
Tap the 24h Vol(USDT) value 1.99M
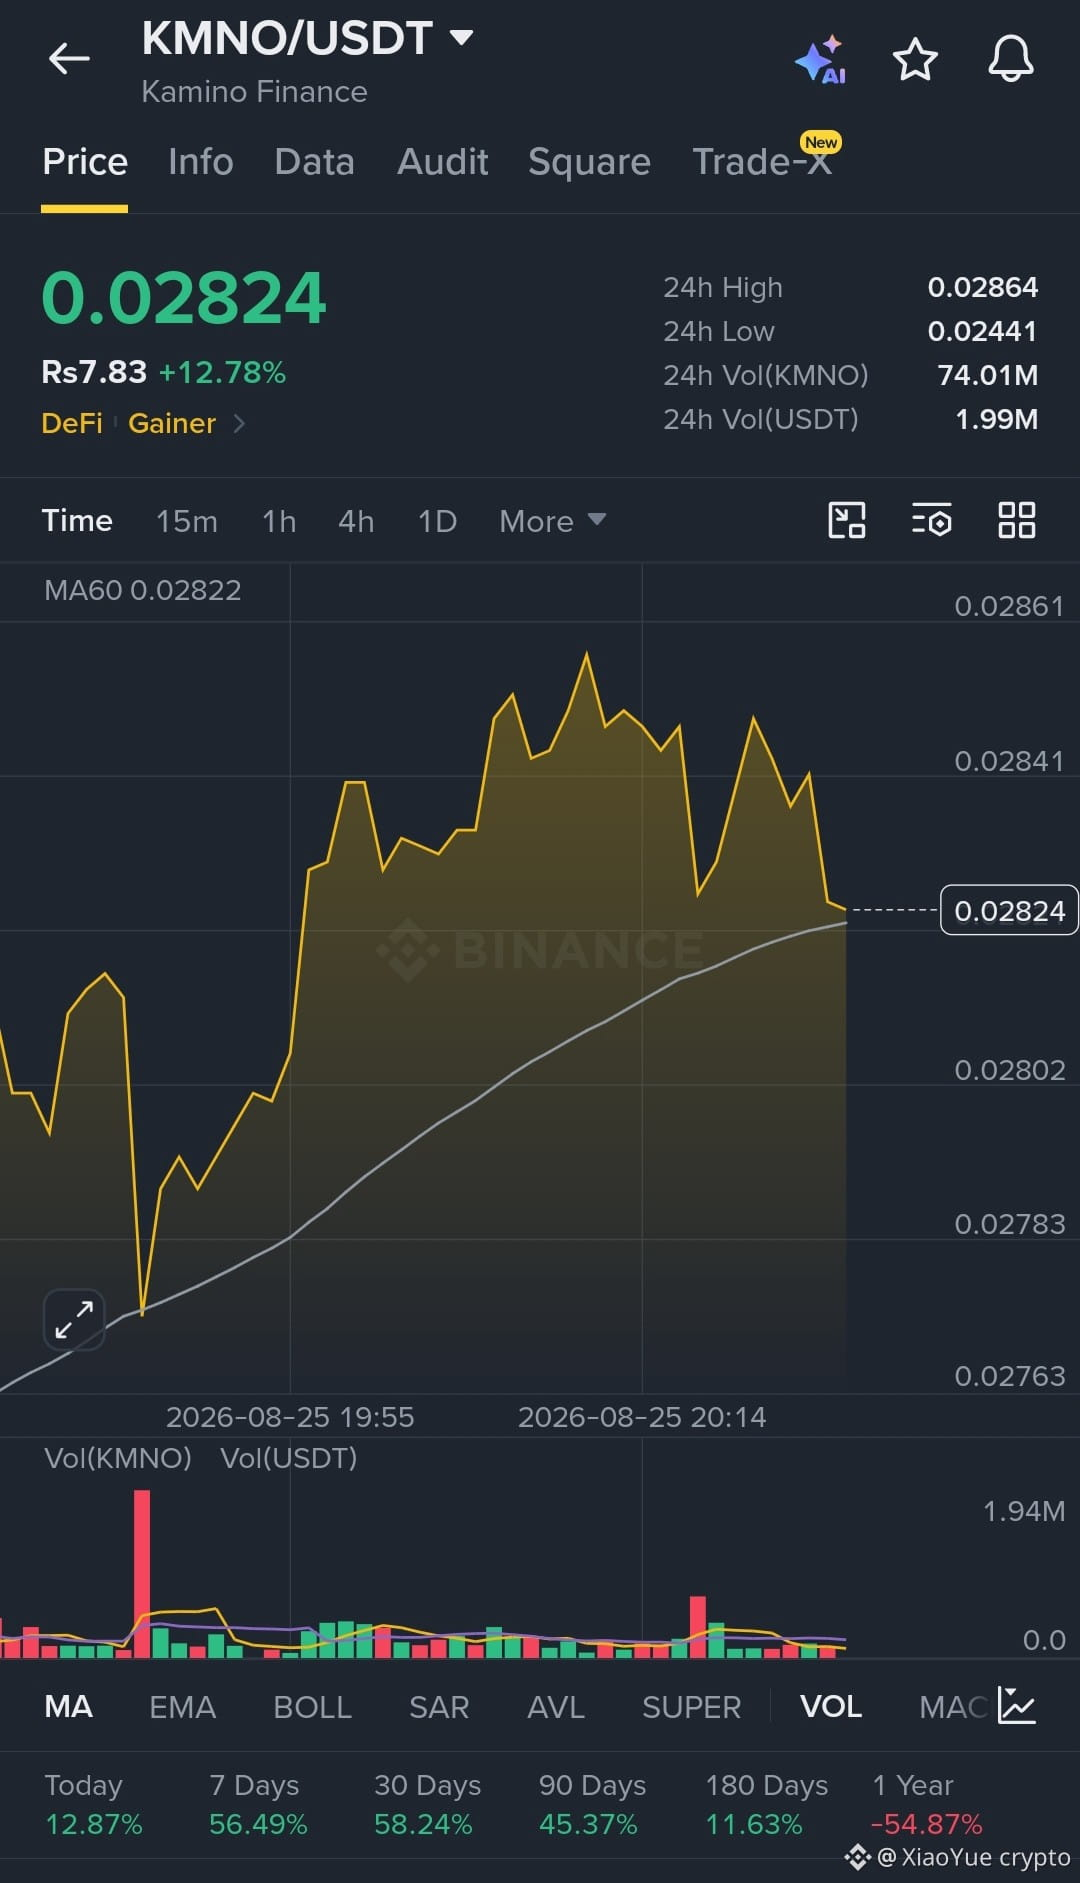pyautogui.click(x=997, y=420)
